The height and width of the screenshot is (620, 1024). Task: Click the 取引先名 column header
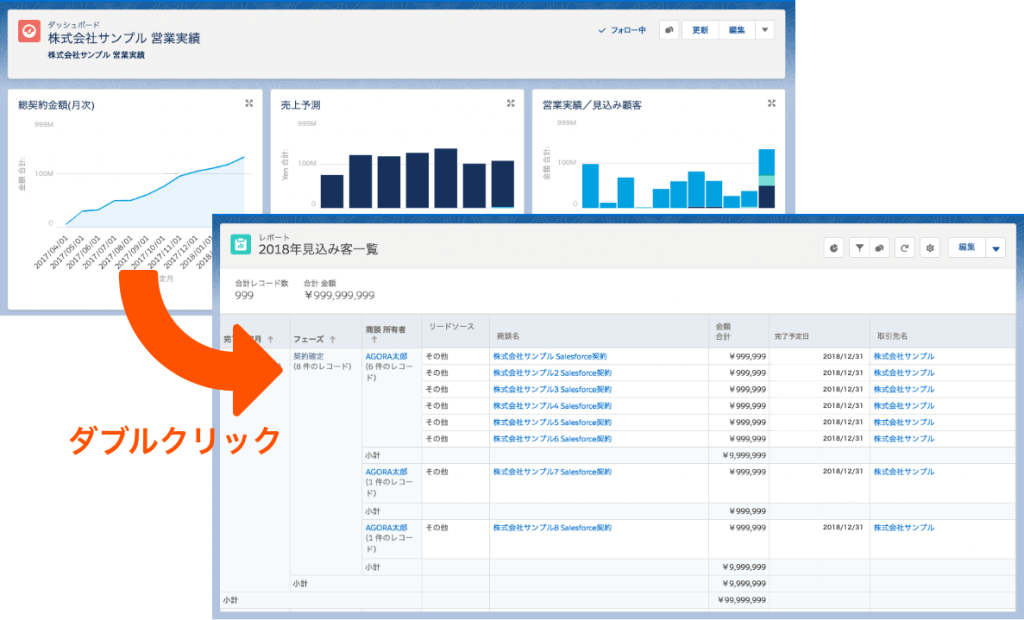pos(891,336)
